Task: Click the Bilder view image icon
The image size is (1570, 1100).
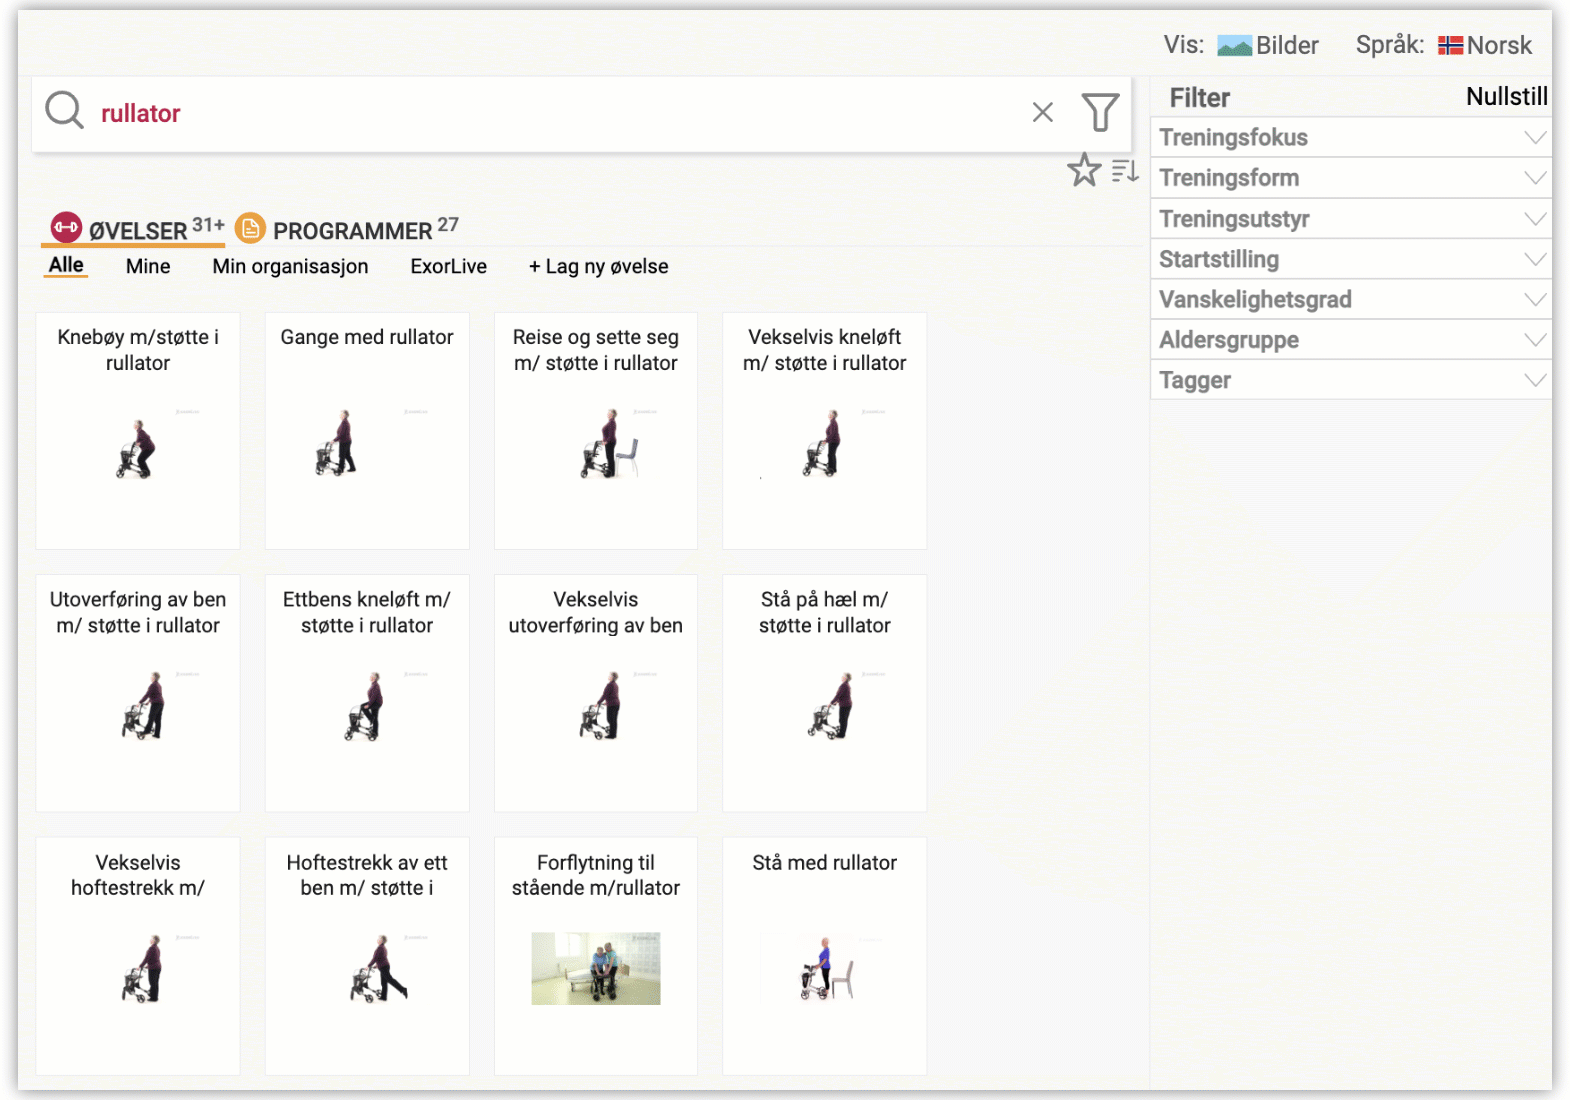Action: point(1234,46)
